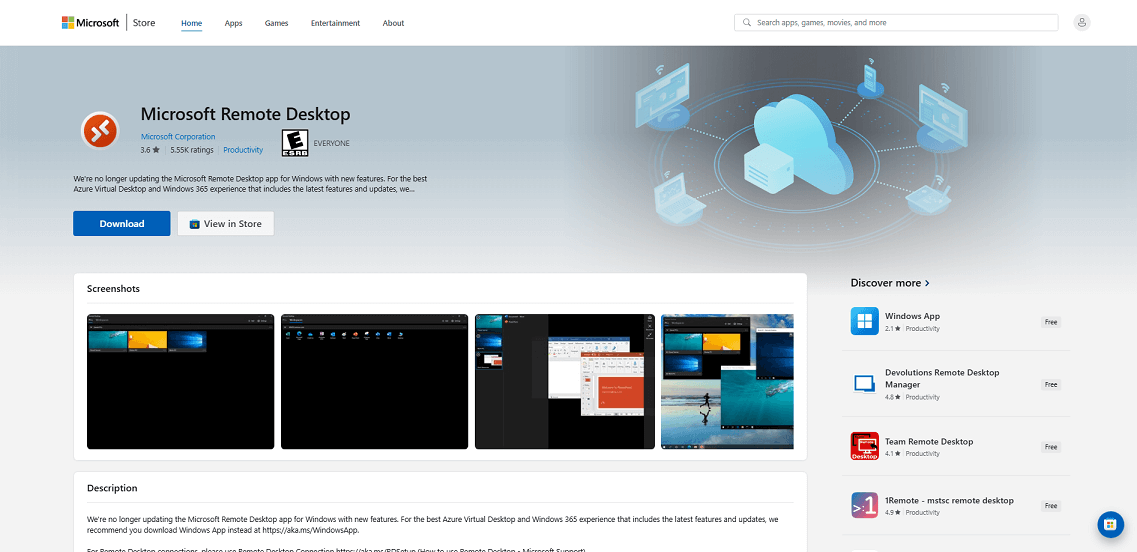This screenshot has width=1137, height=552.
Task: Open the Team Remote Desktop icon
Action: pos(864,446)
